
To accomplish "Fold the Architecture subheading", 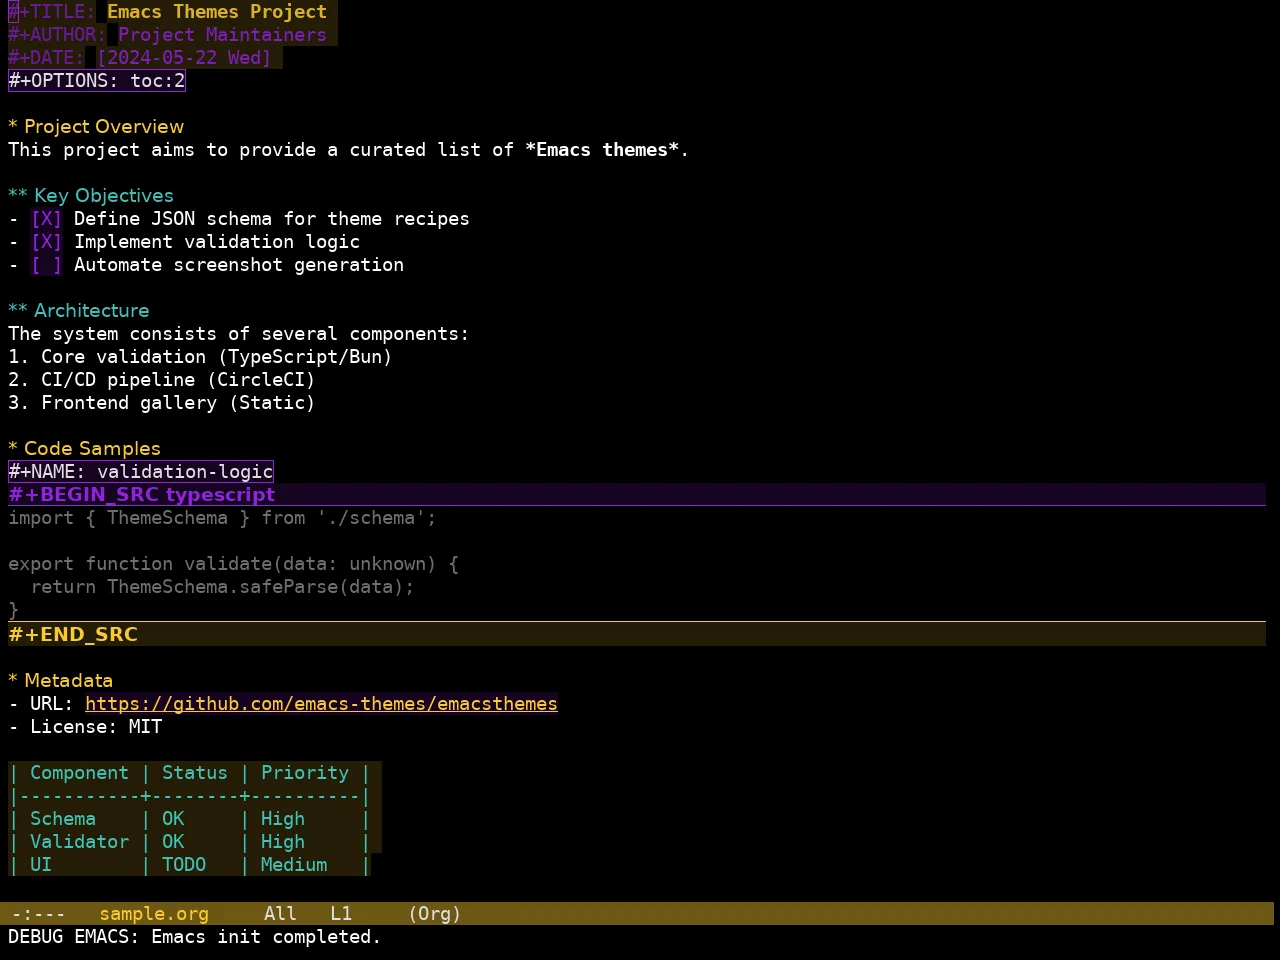I will click(79, 311).
